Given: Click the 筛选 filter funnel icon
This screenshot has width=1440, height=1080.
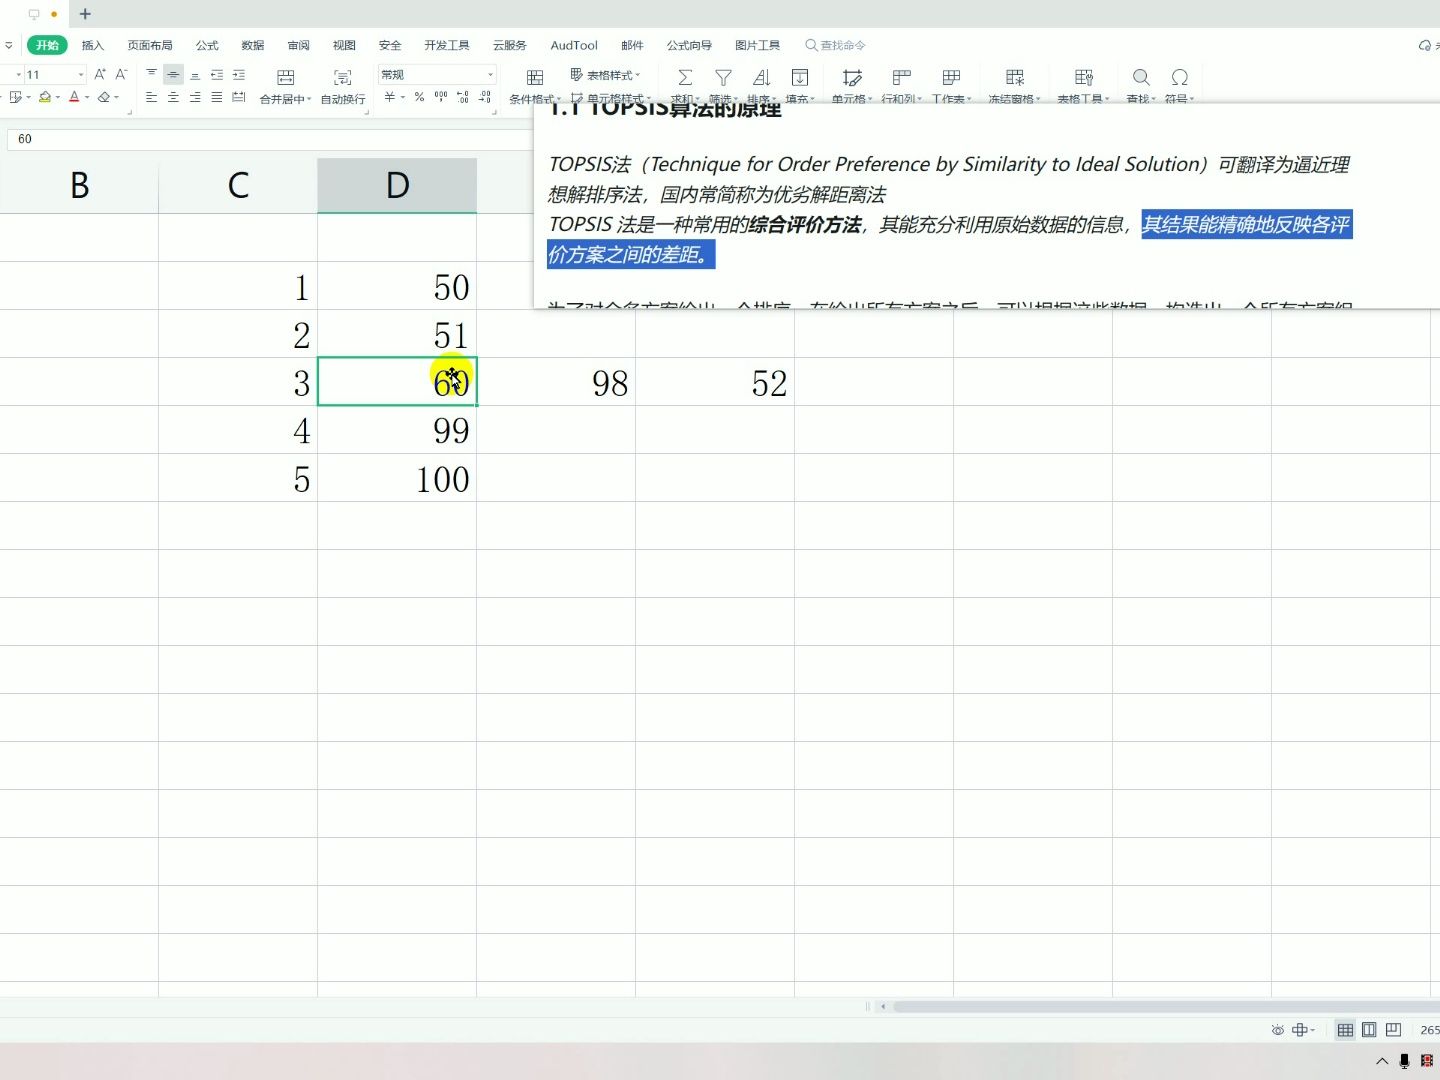Looking at the screenshot, I should pyautogui.click(x=723, y=77).
